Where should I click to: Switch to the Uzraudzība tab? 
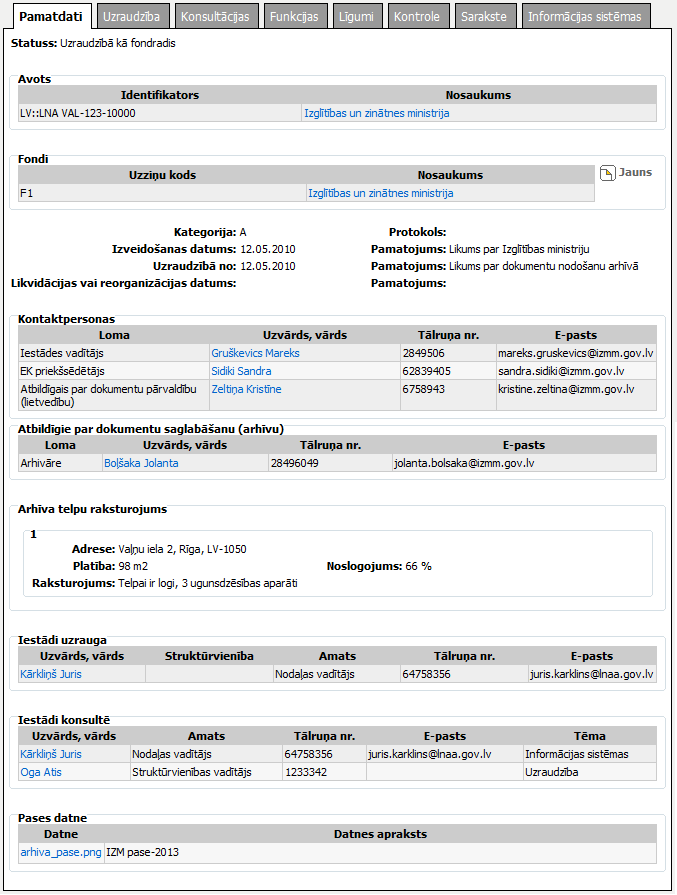point(132,17)
